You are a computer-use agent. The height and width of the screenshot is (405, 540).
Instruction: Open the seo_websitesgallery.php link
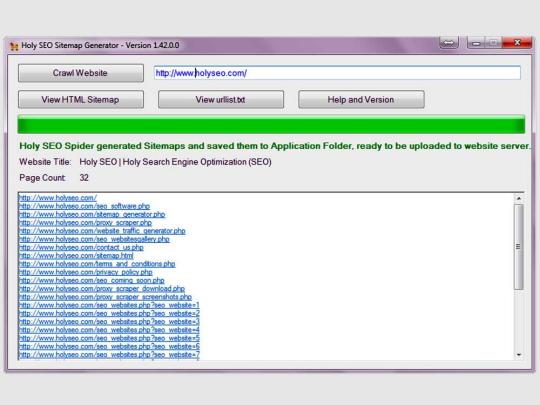(x=94, y=239)
